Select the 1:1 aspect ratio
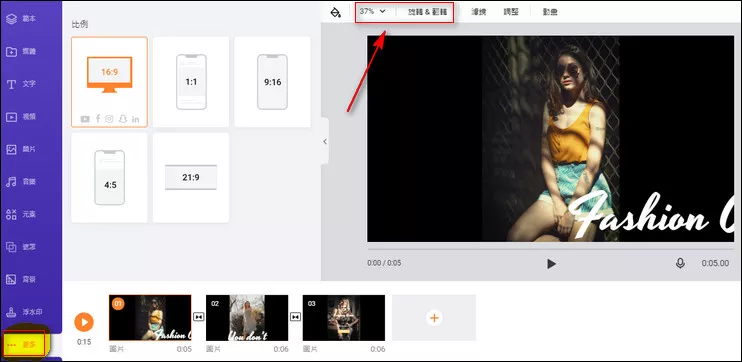Viewport: 742px width, 362px height. pos(191,82)
